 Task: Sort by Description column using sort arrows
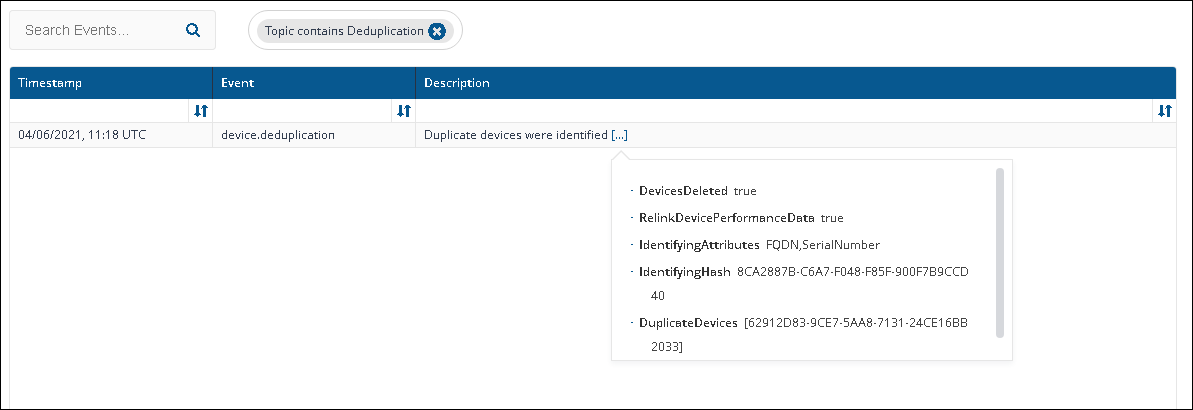tap(1163, 111)
